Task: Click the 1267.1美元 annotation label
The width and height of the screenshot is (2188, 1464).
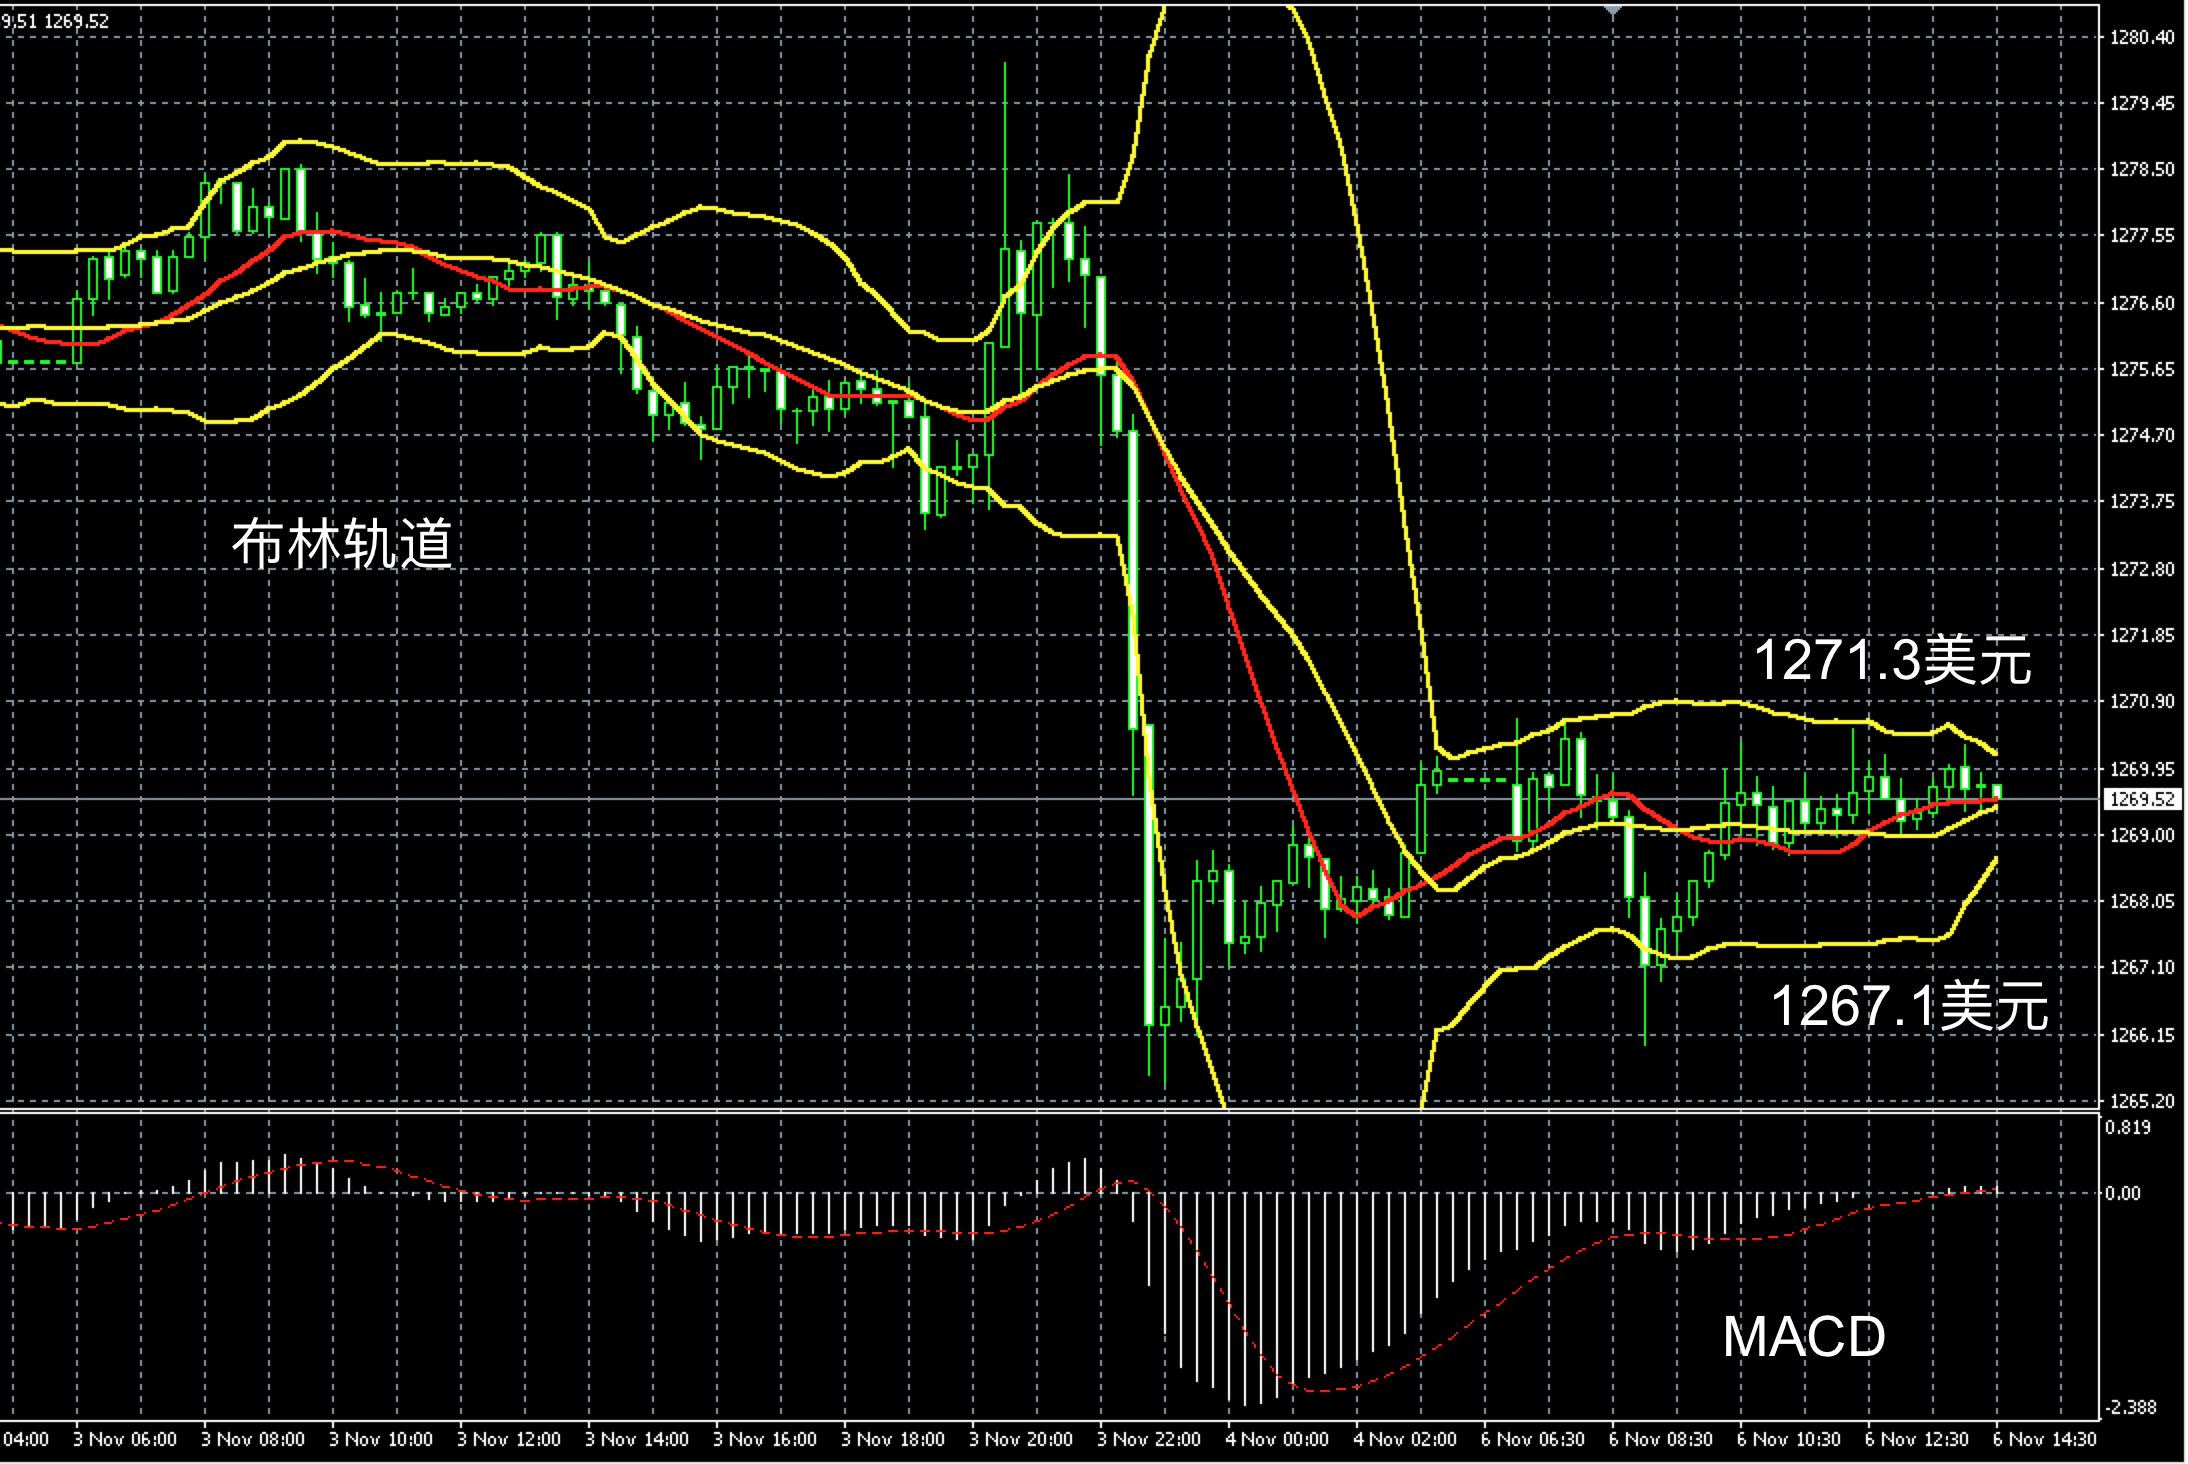Action: [1909, 1006]
